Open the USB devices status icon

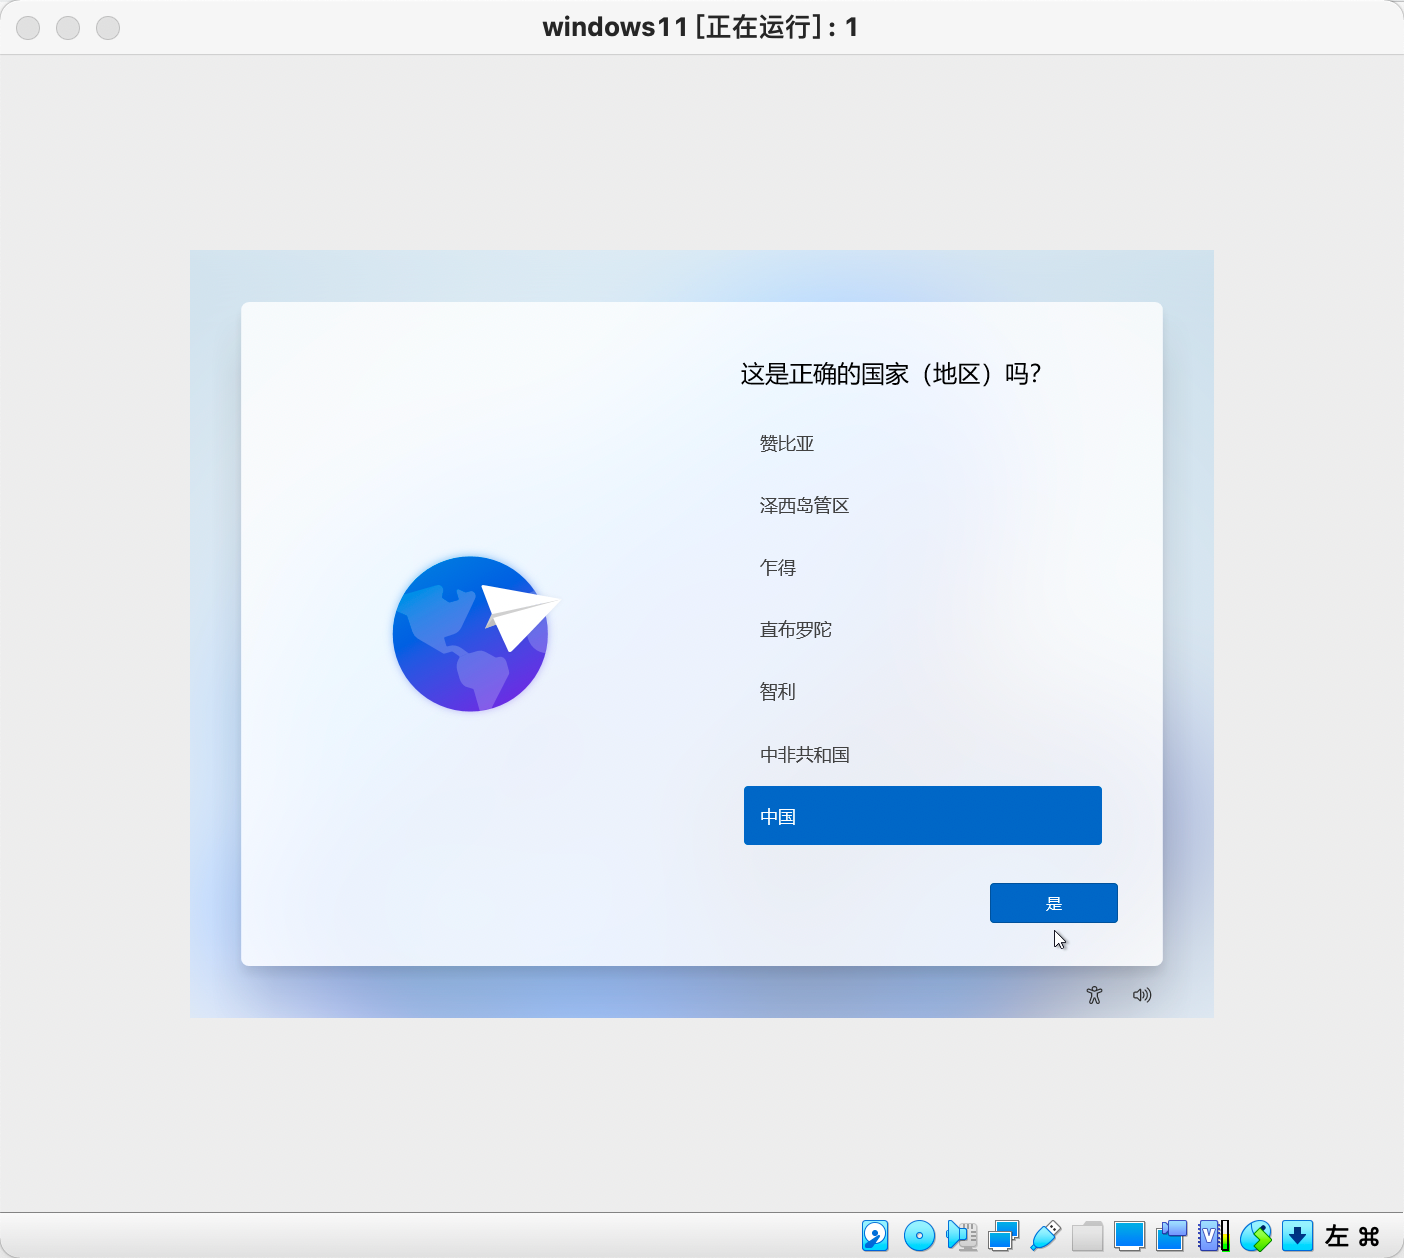click(x=1045, y=1236)
